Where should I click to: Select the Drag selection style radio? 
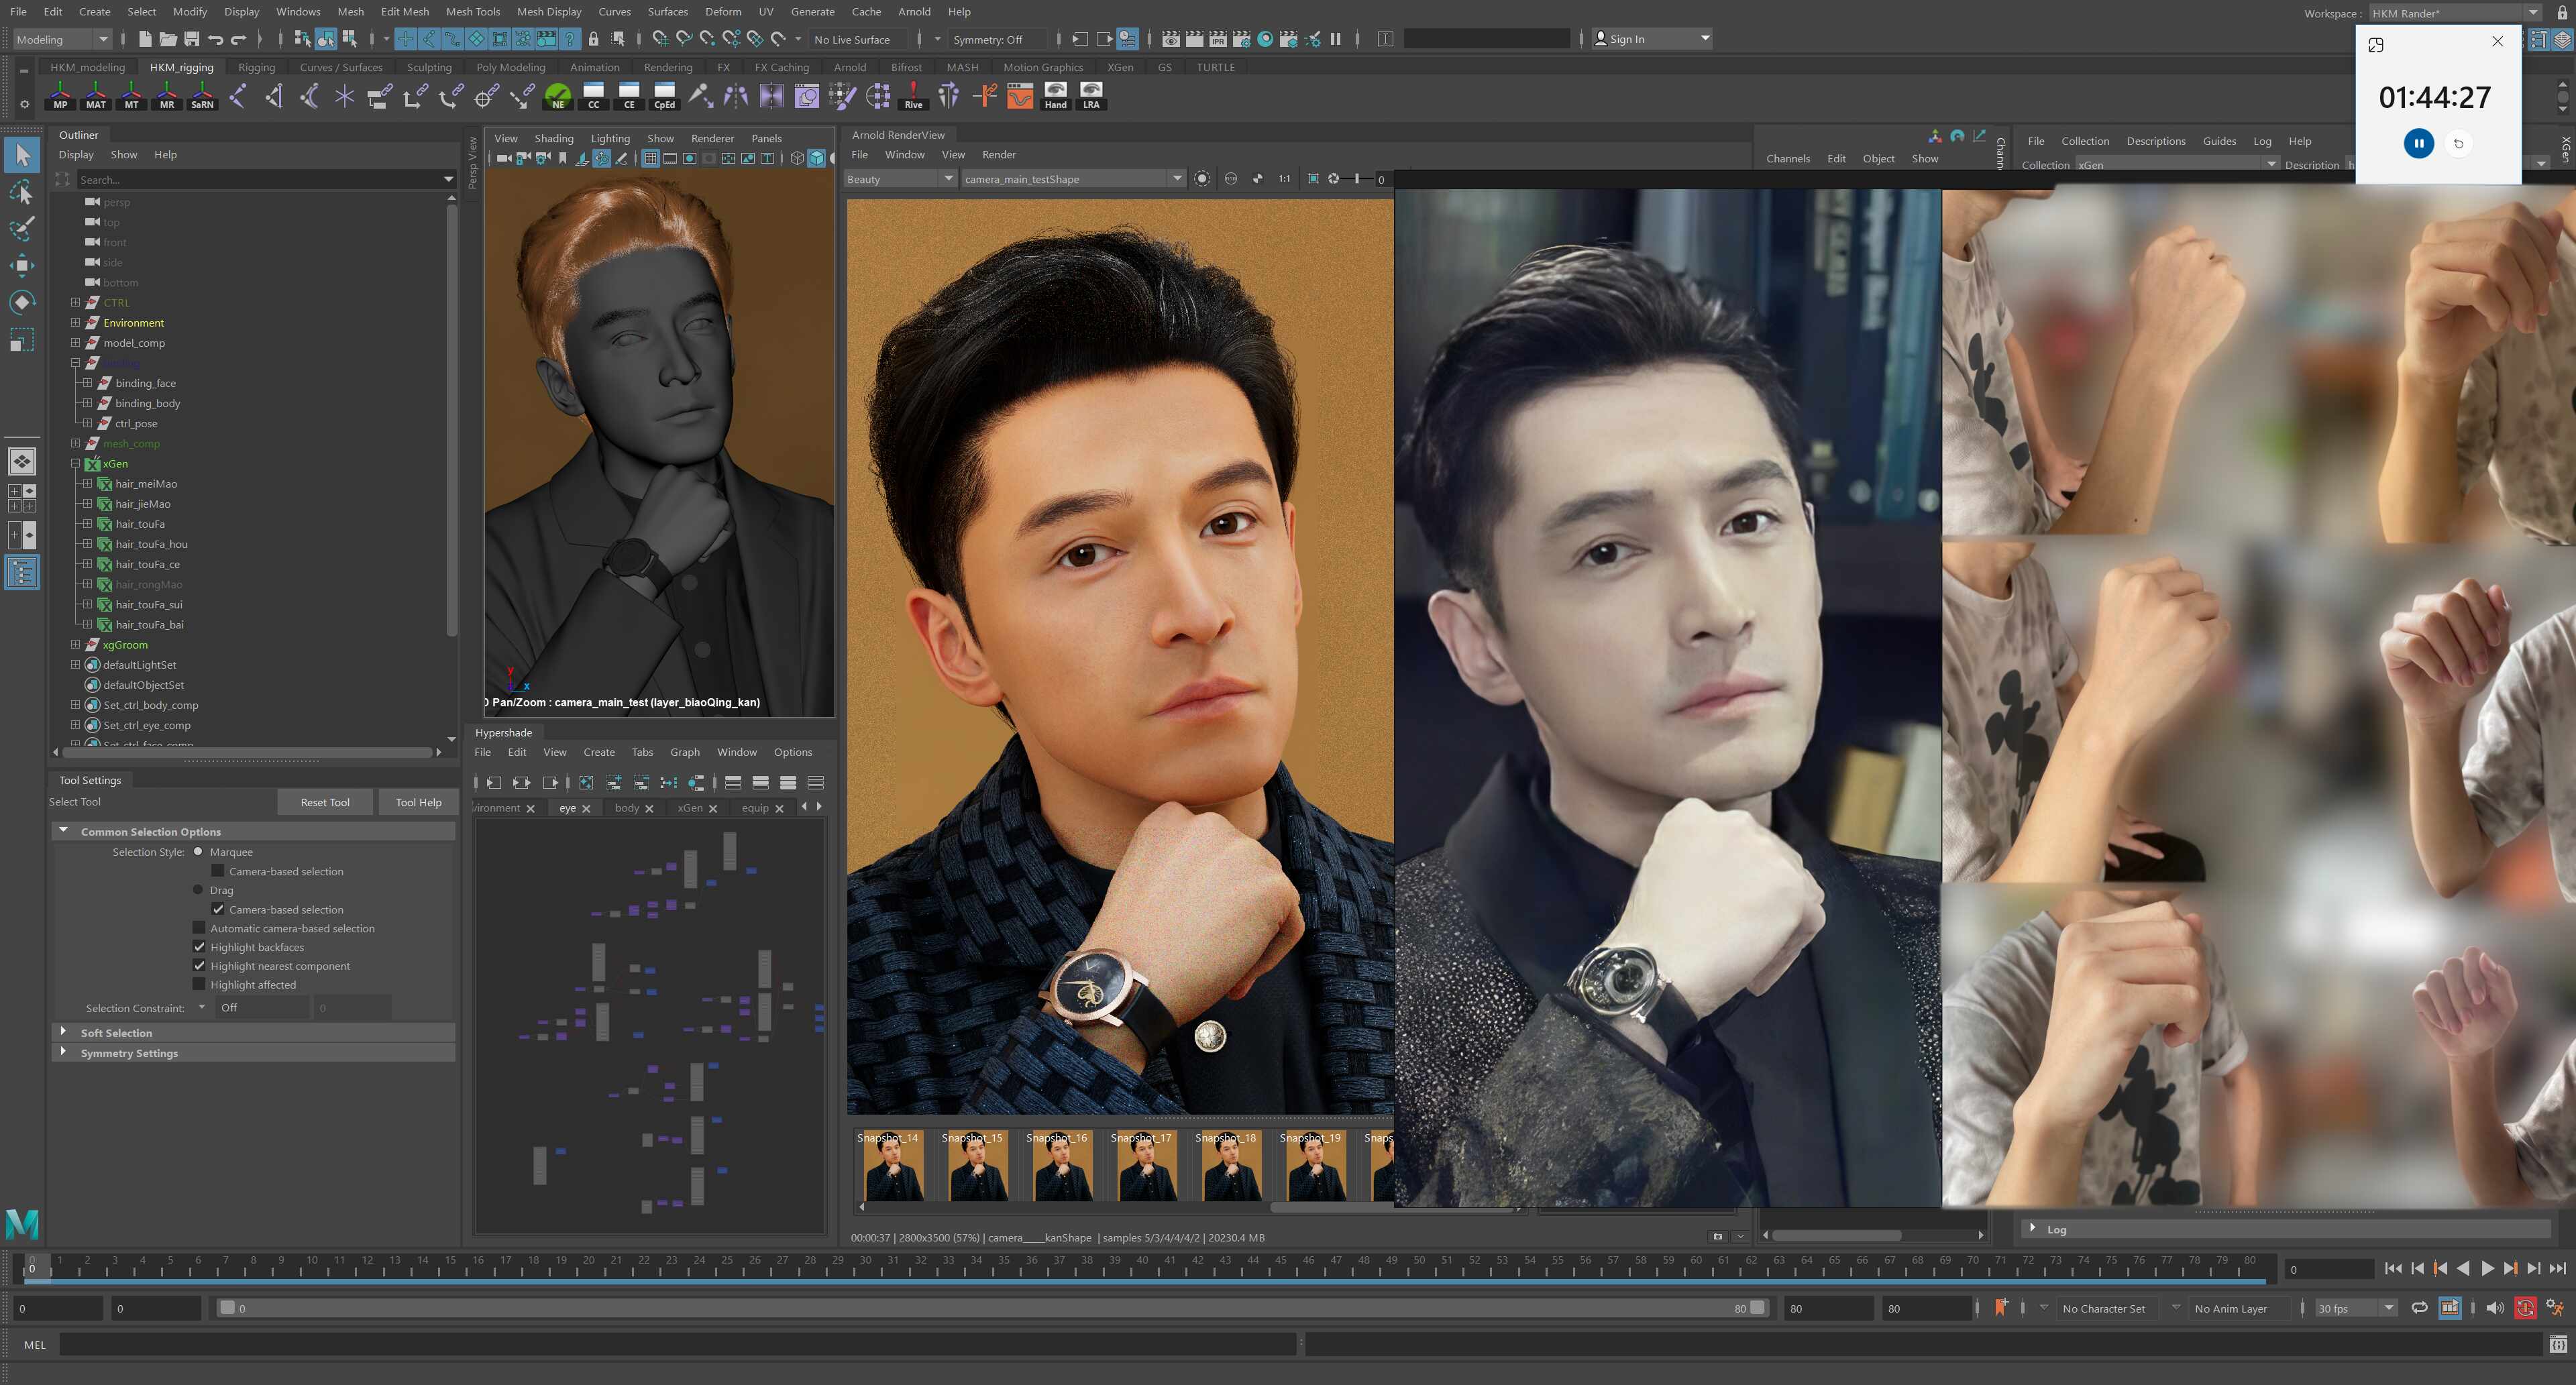pos(198,890)
